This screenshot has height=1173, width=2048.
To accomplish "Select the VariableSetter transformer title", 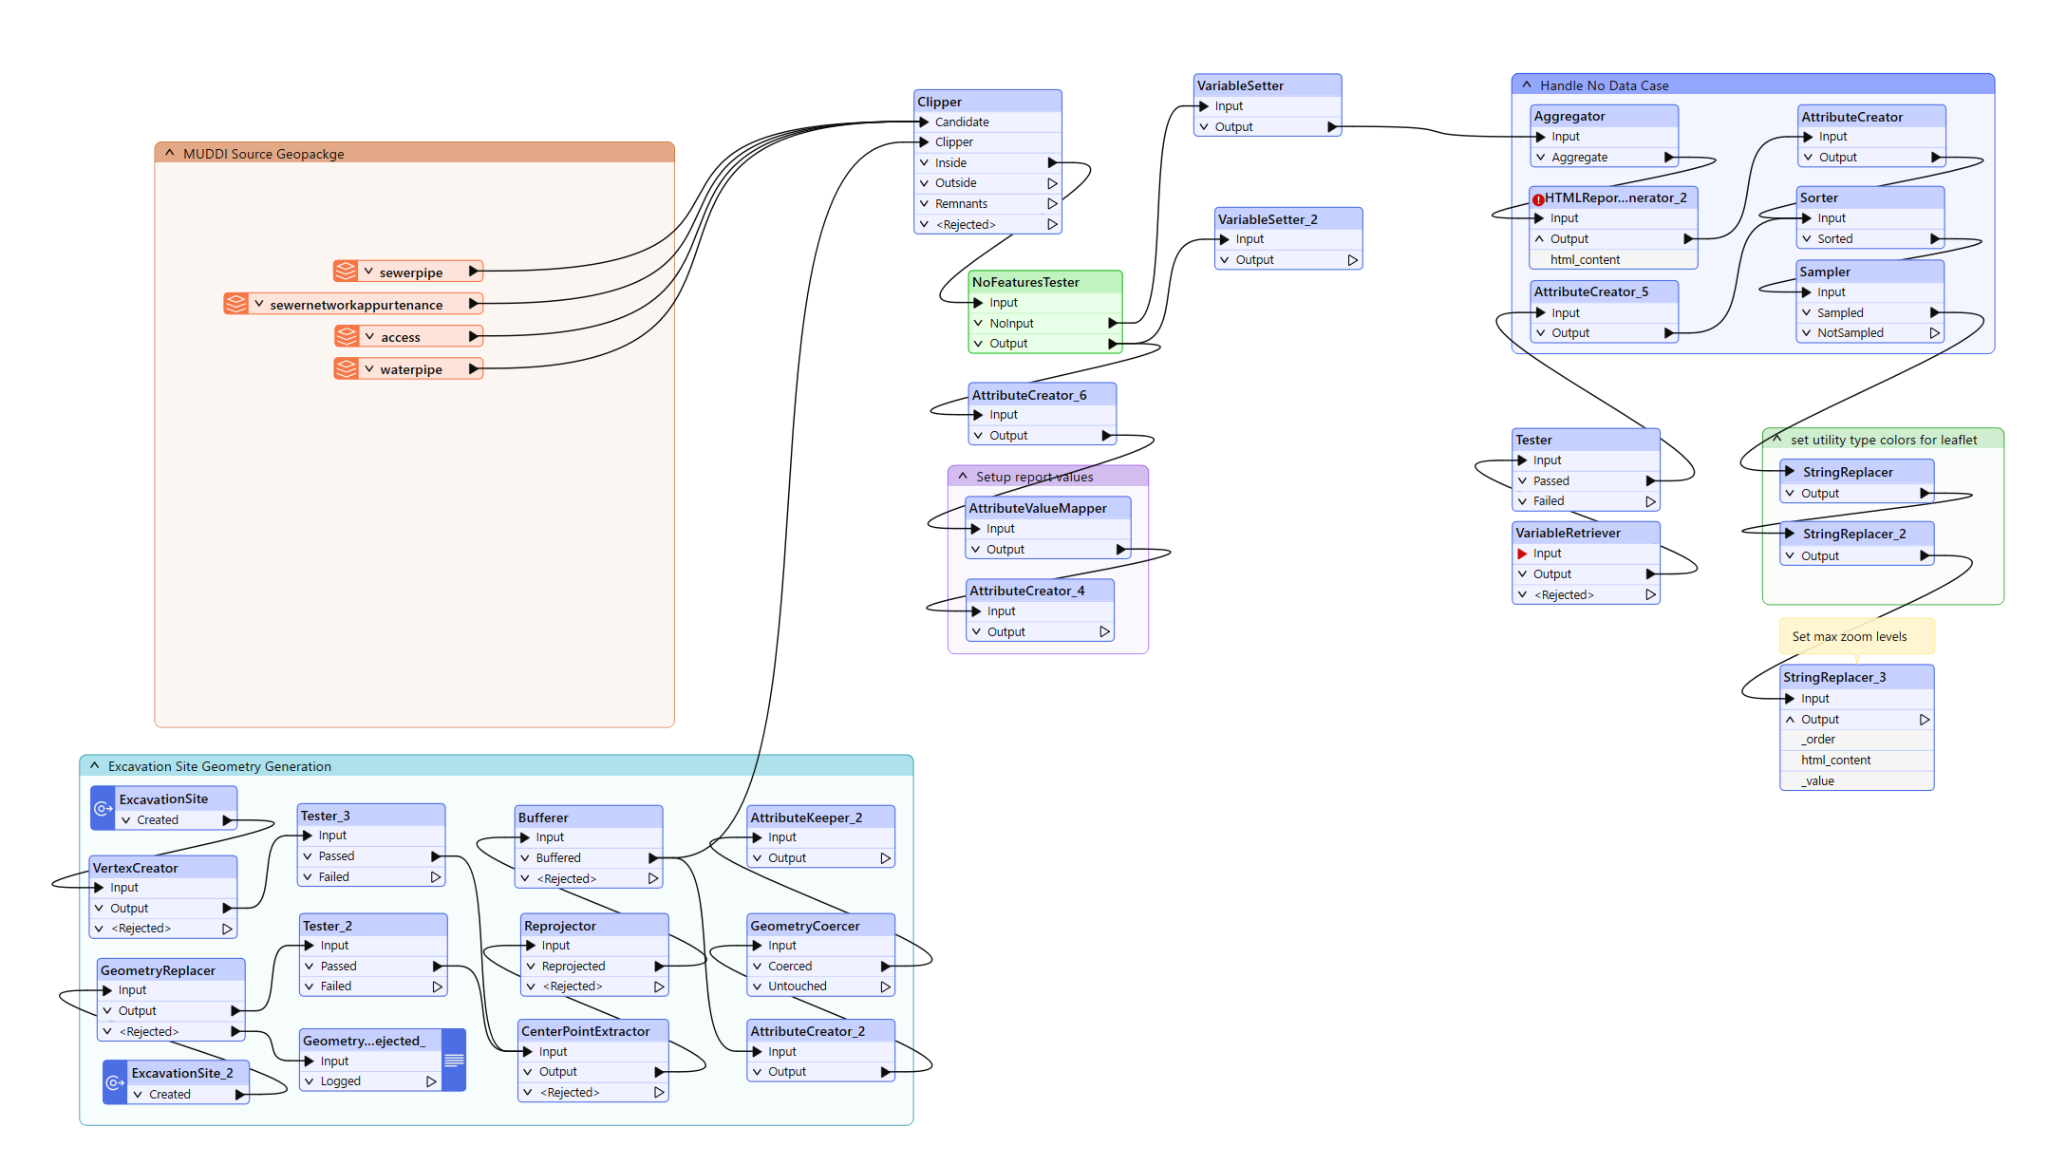I will (1240, 86).
